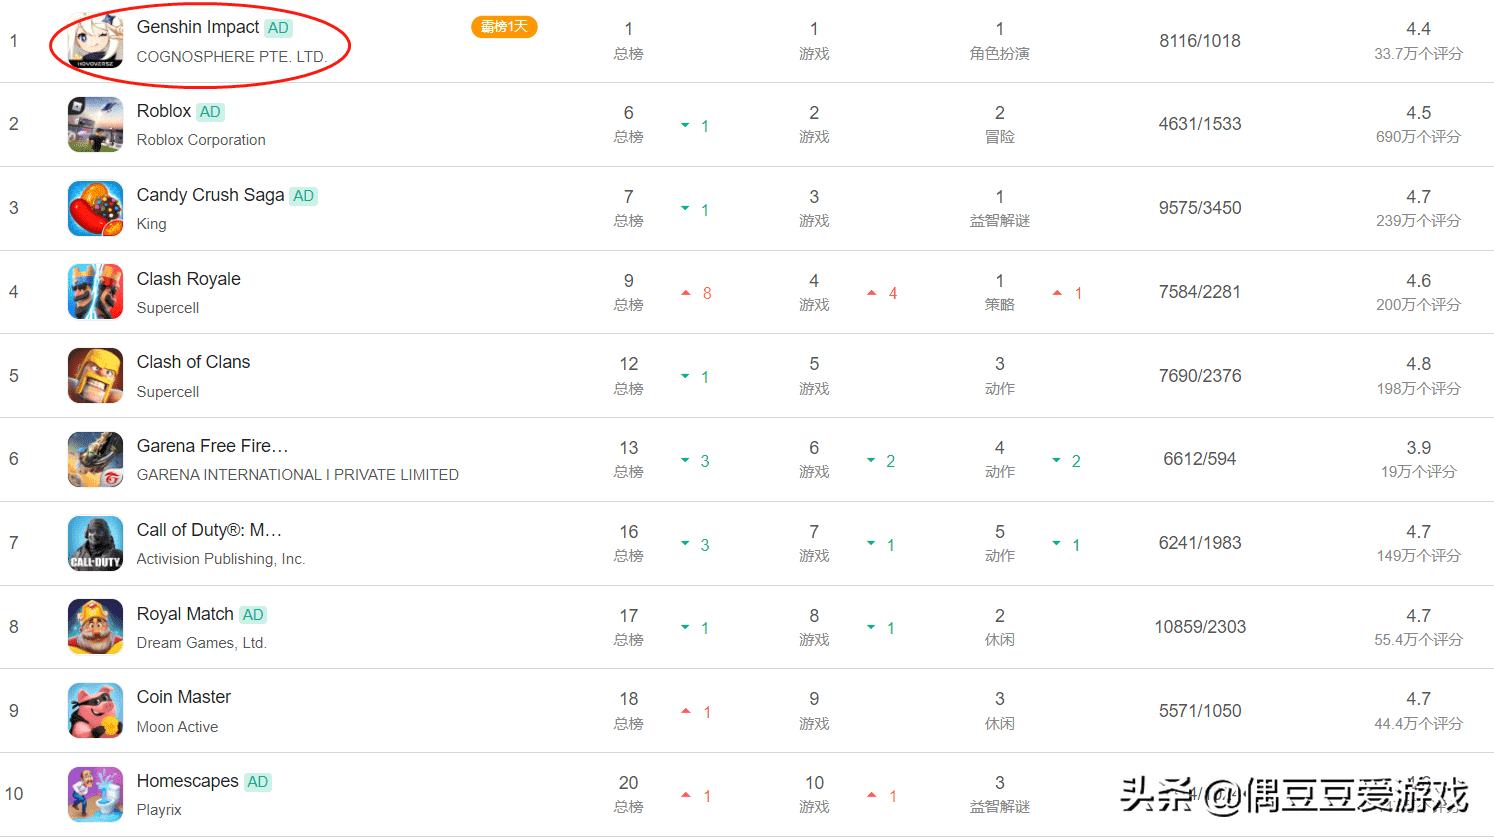Click the red up arrow beside Coin Master's overall rank 18
This screenshot has height=839, width=1494.
tap(686, 711)
